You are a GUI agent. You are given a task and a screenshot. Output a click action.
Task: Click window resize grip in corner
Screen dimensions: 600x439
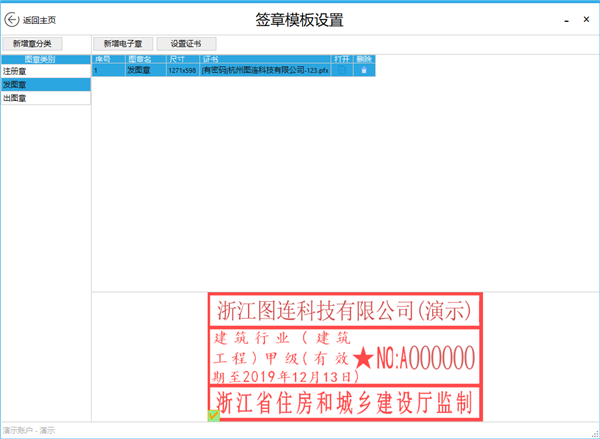[595, 434]
